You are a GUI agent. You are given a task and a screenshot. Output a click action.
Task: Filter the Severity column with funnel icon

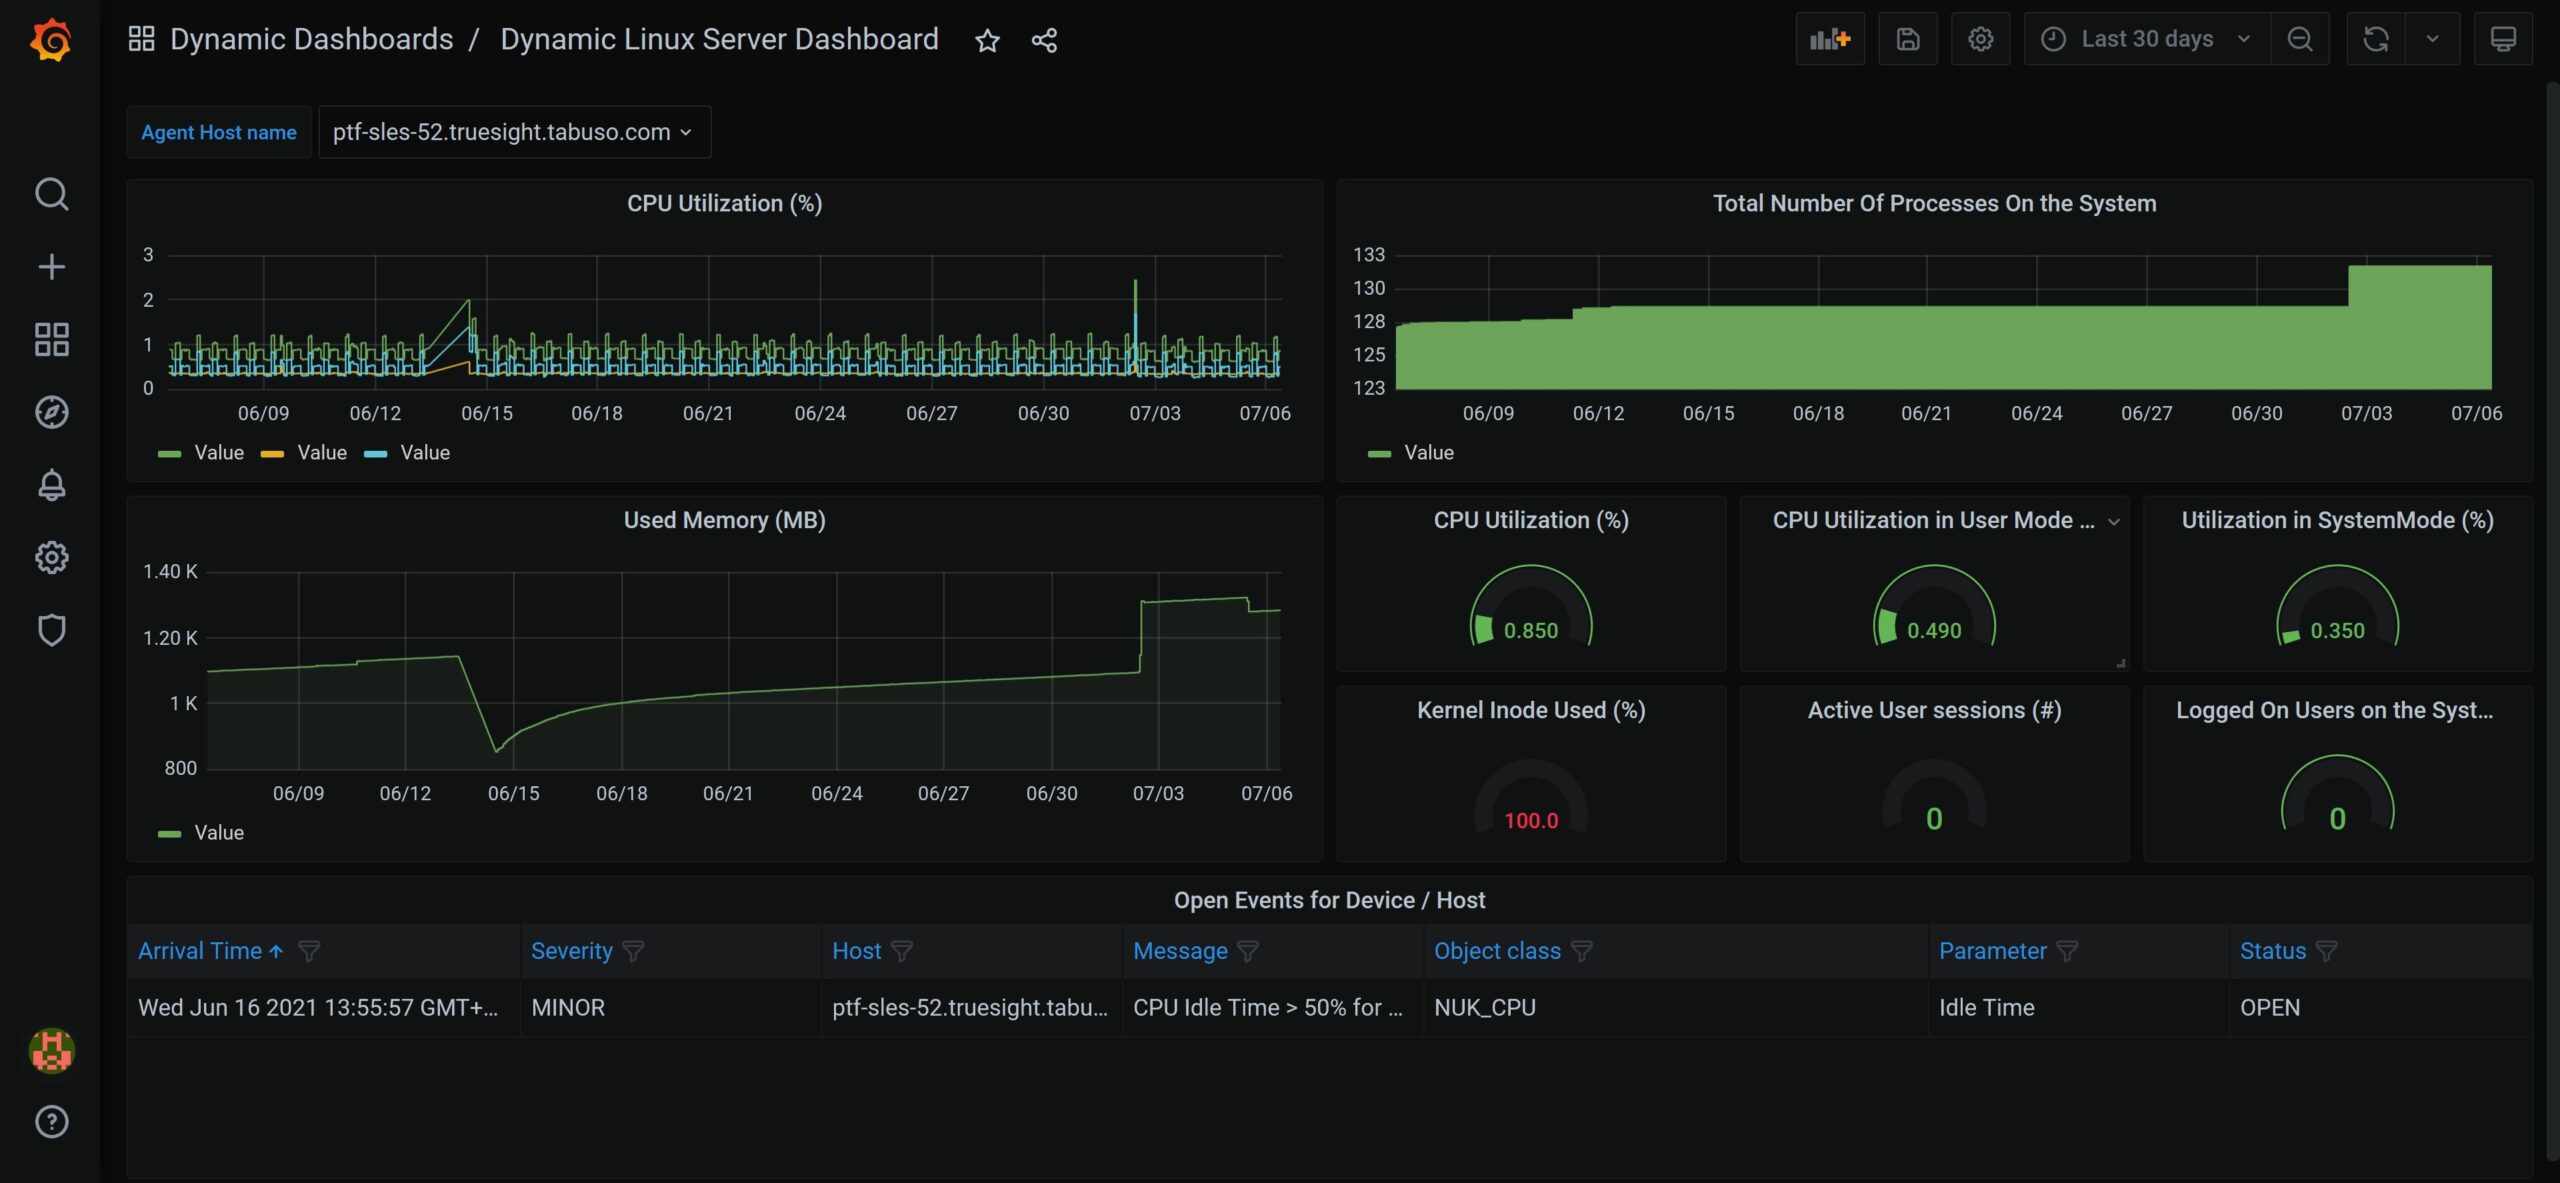point(633,951)
